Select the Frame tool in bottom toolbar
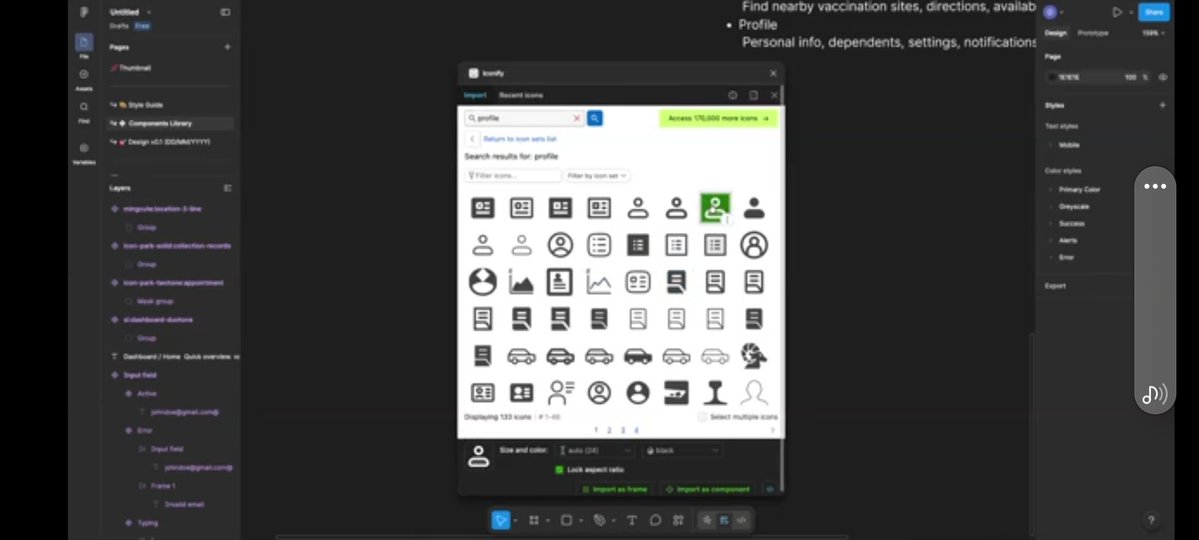 click(x=534, y=520)
